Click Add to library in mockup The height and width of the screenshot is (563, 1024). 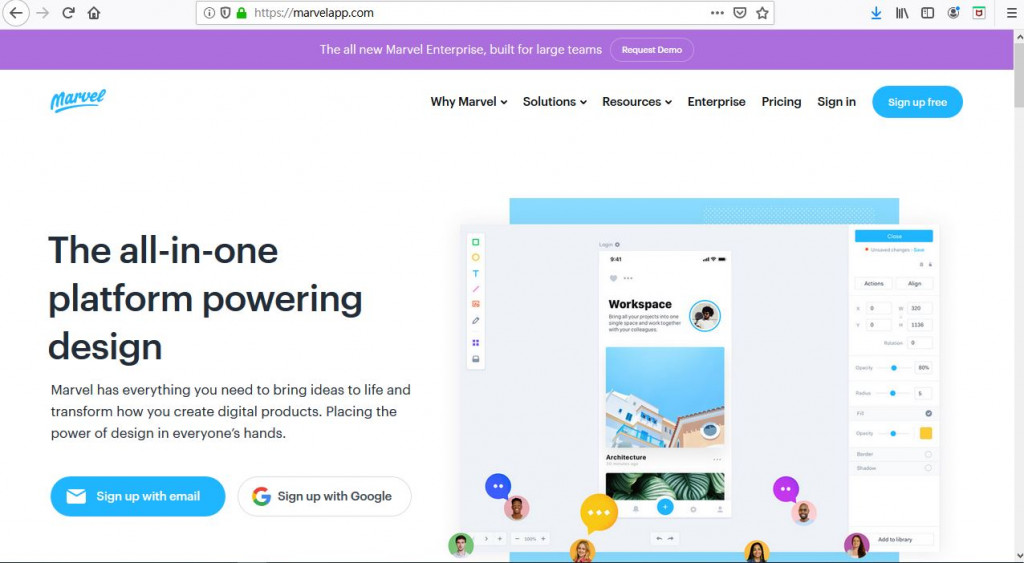(x=895, y=539)
